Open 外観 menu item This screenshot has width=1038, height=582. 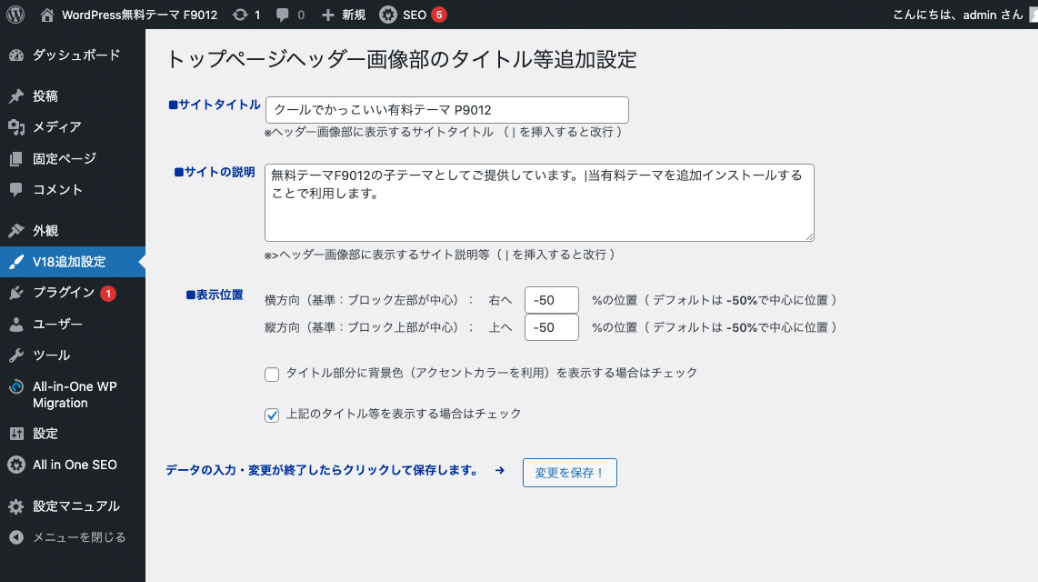pyautogui.click(x=73, y=230)
